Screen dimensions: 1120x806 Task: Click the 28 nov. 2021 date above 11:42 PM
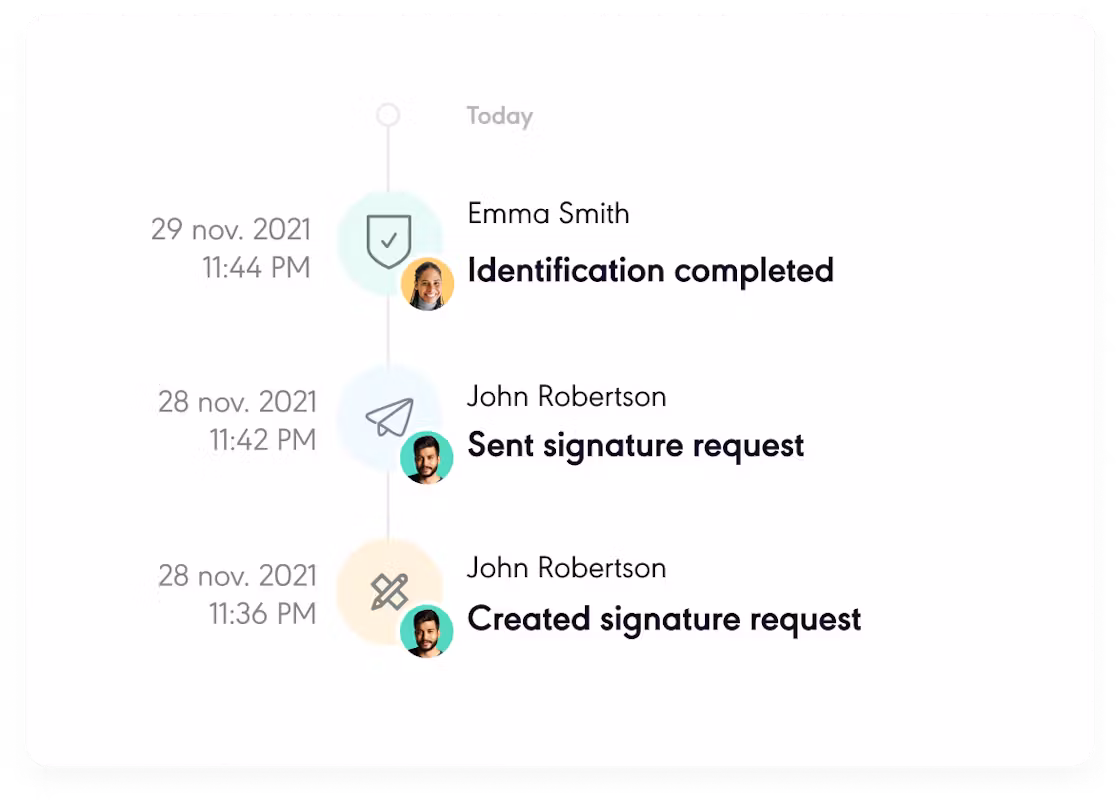tap(237, 402)
